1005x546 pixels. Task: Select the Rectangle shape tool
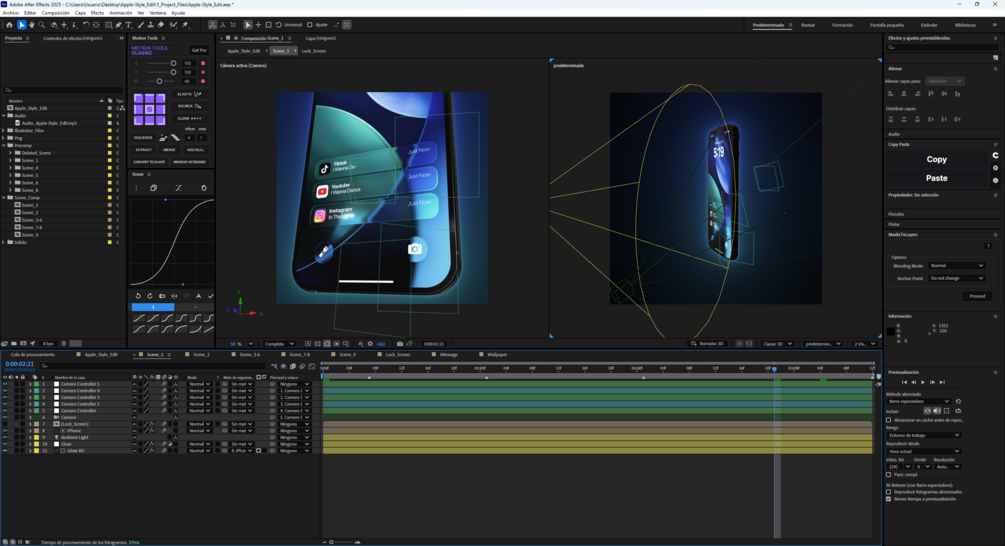point(108,25)
